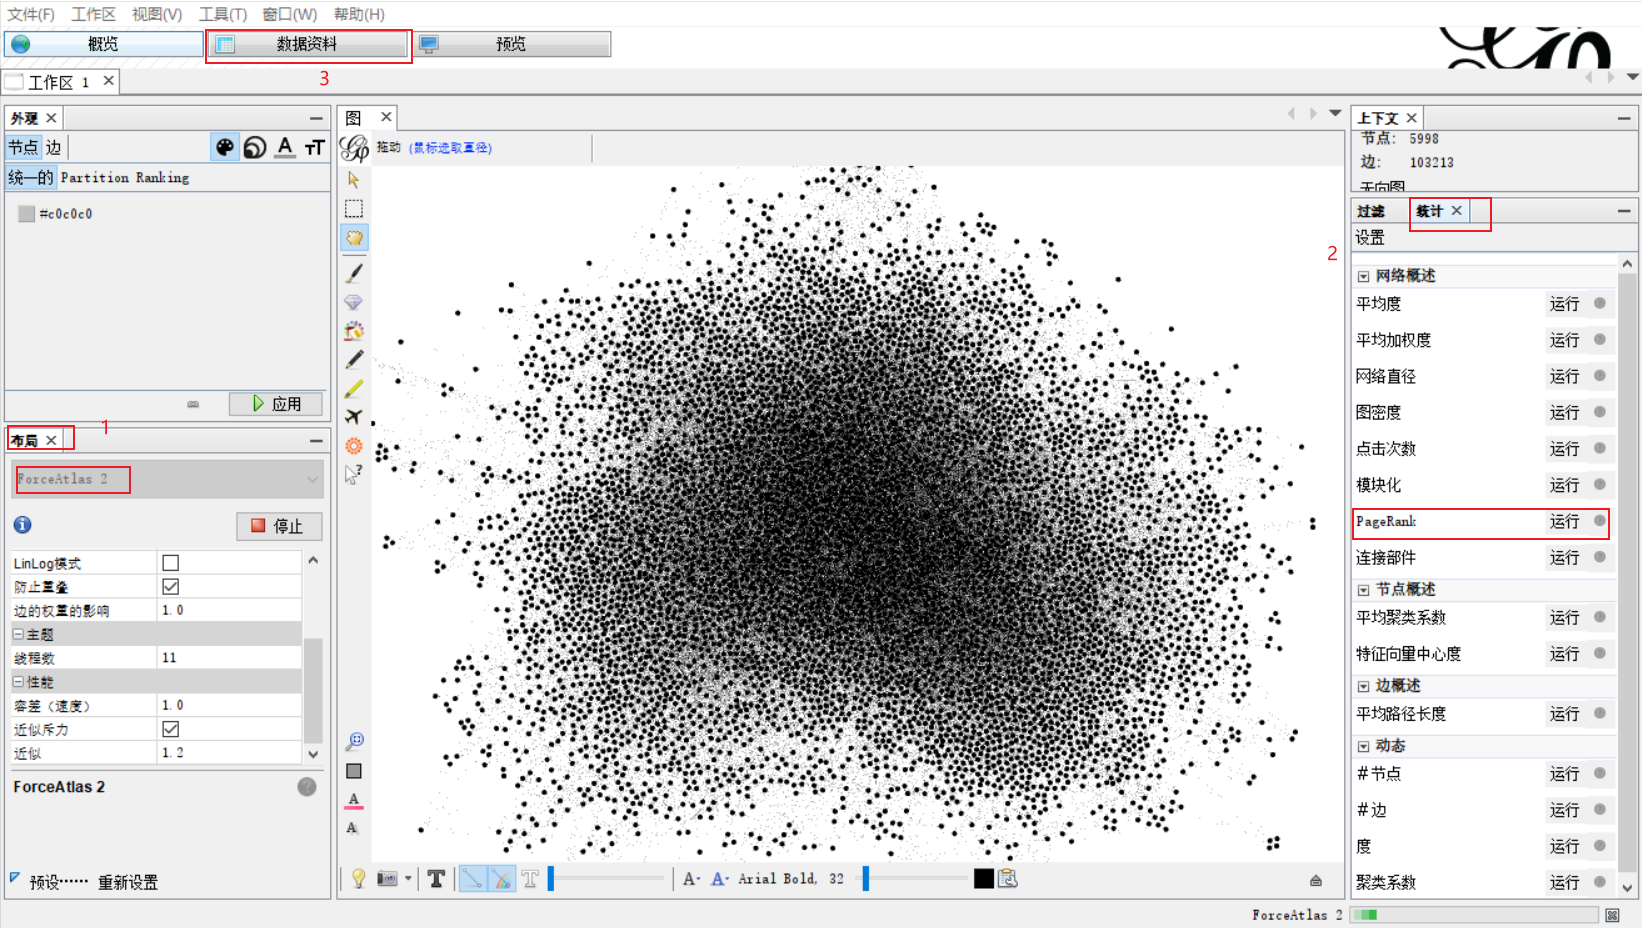Viewport: 1642px width, 928px height.
Task: Activate the shortest path airplane tool
Action: [354, 417]
